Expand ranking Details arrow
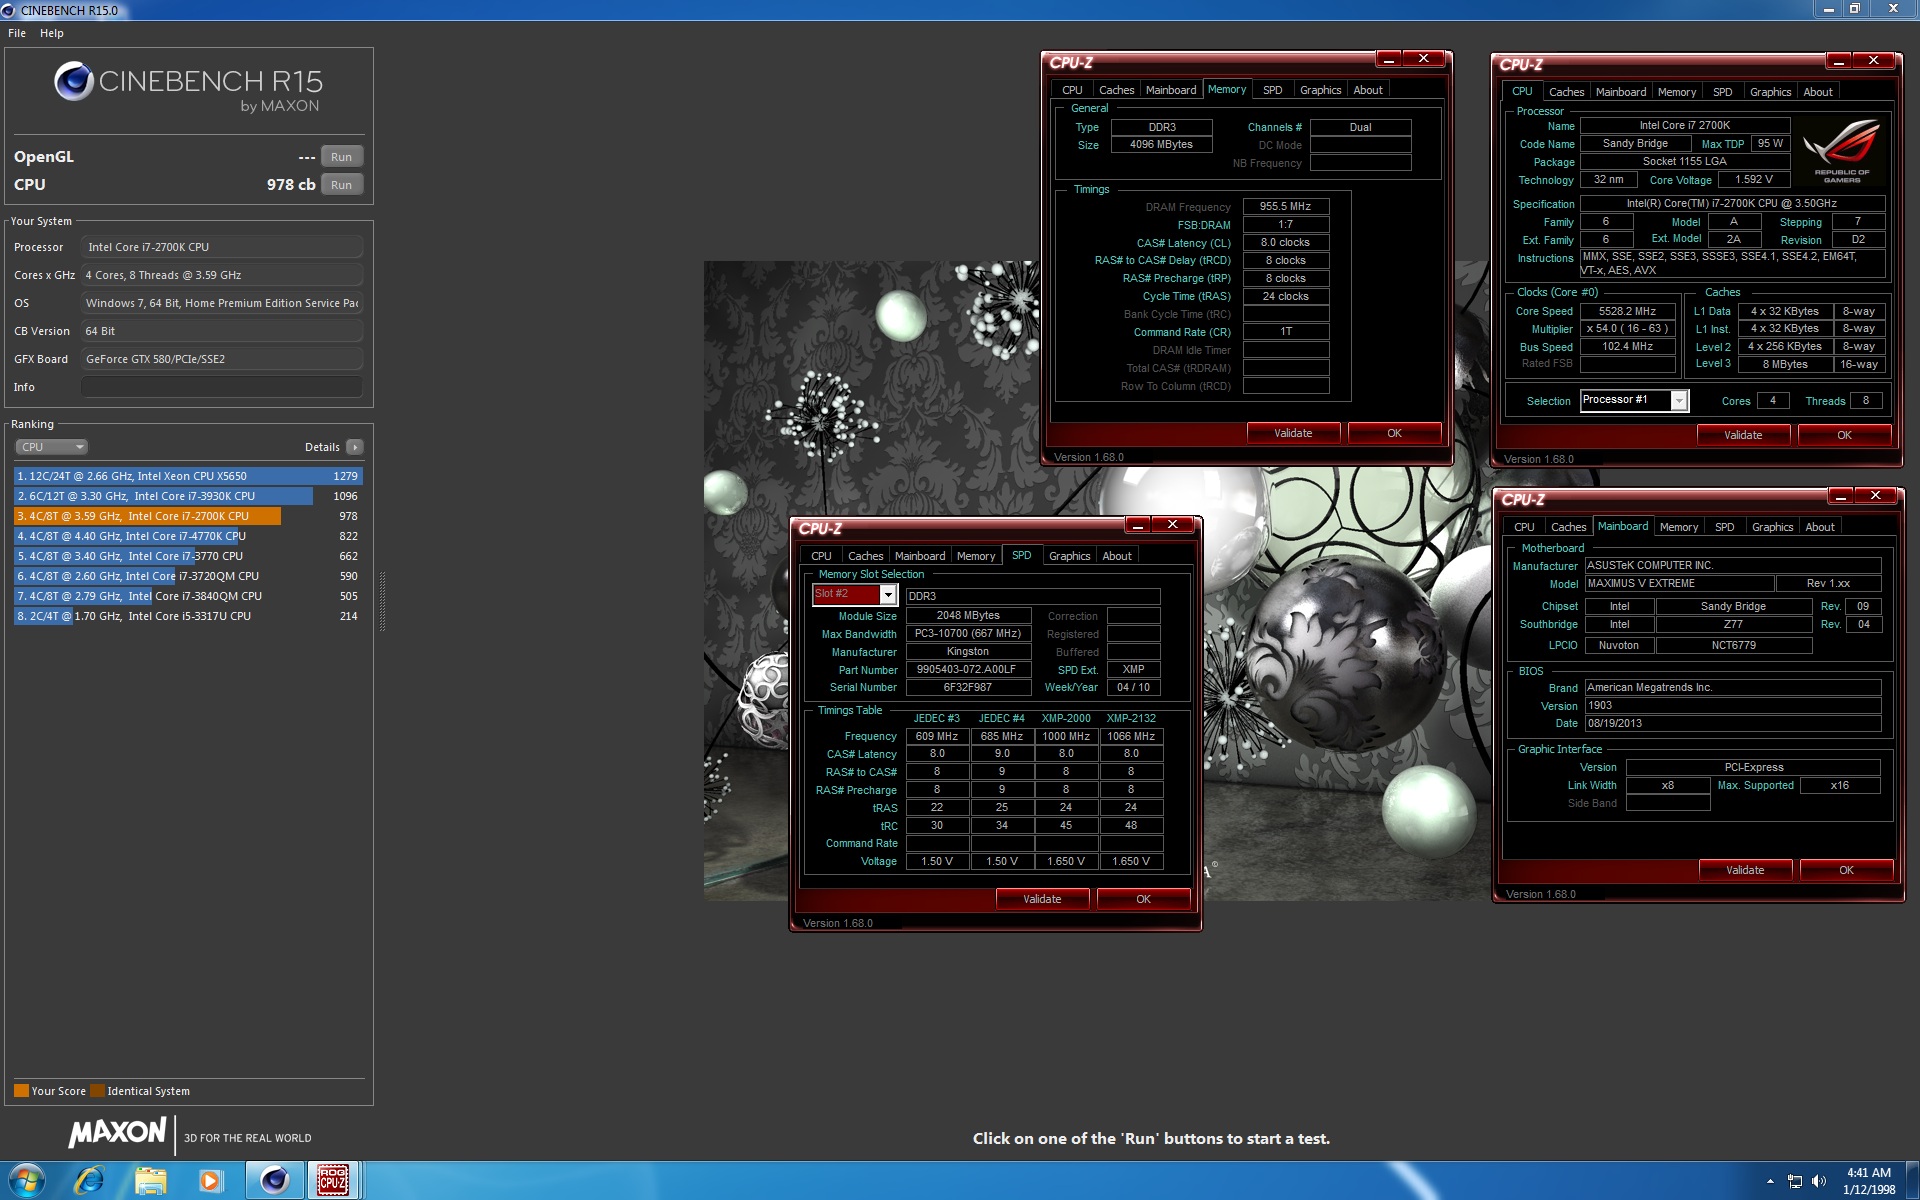Viewport: 1920px width, 1200px height. [x=355, y=447]
